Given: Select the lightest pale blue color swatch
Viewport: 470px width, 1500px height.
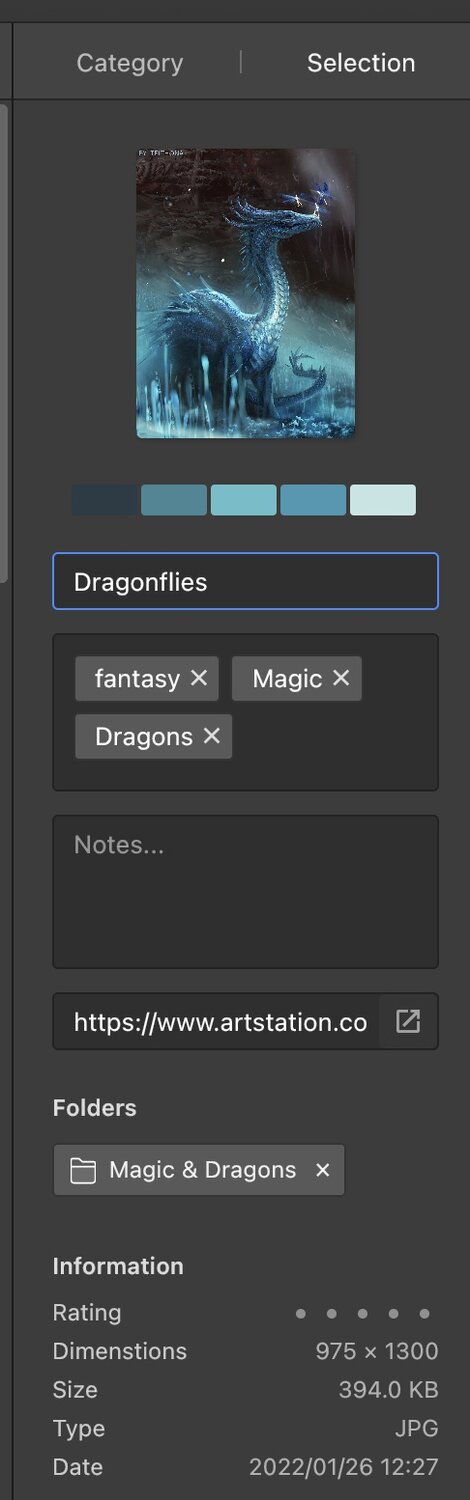Looking at the screenshot, I should point(383,500).
